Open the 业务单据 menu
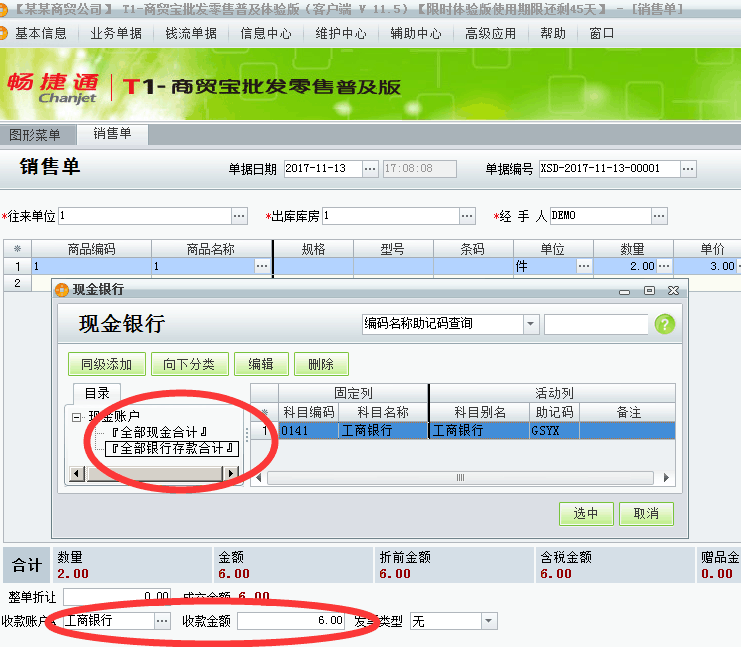The height and width of the screenshot is (647, 741). 116,34
